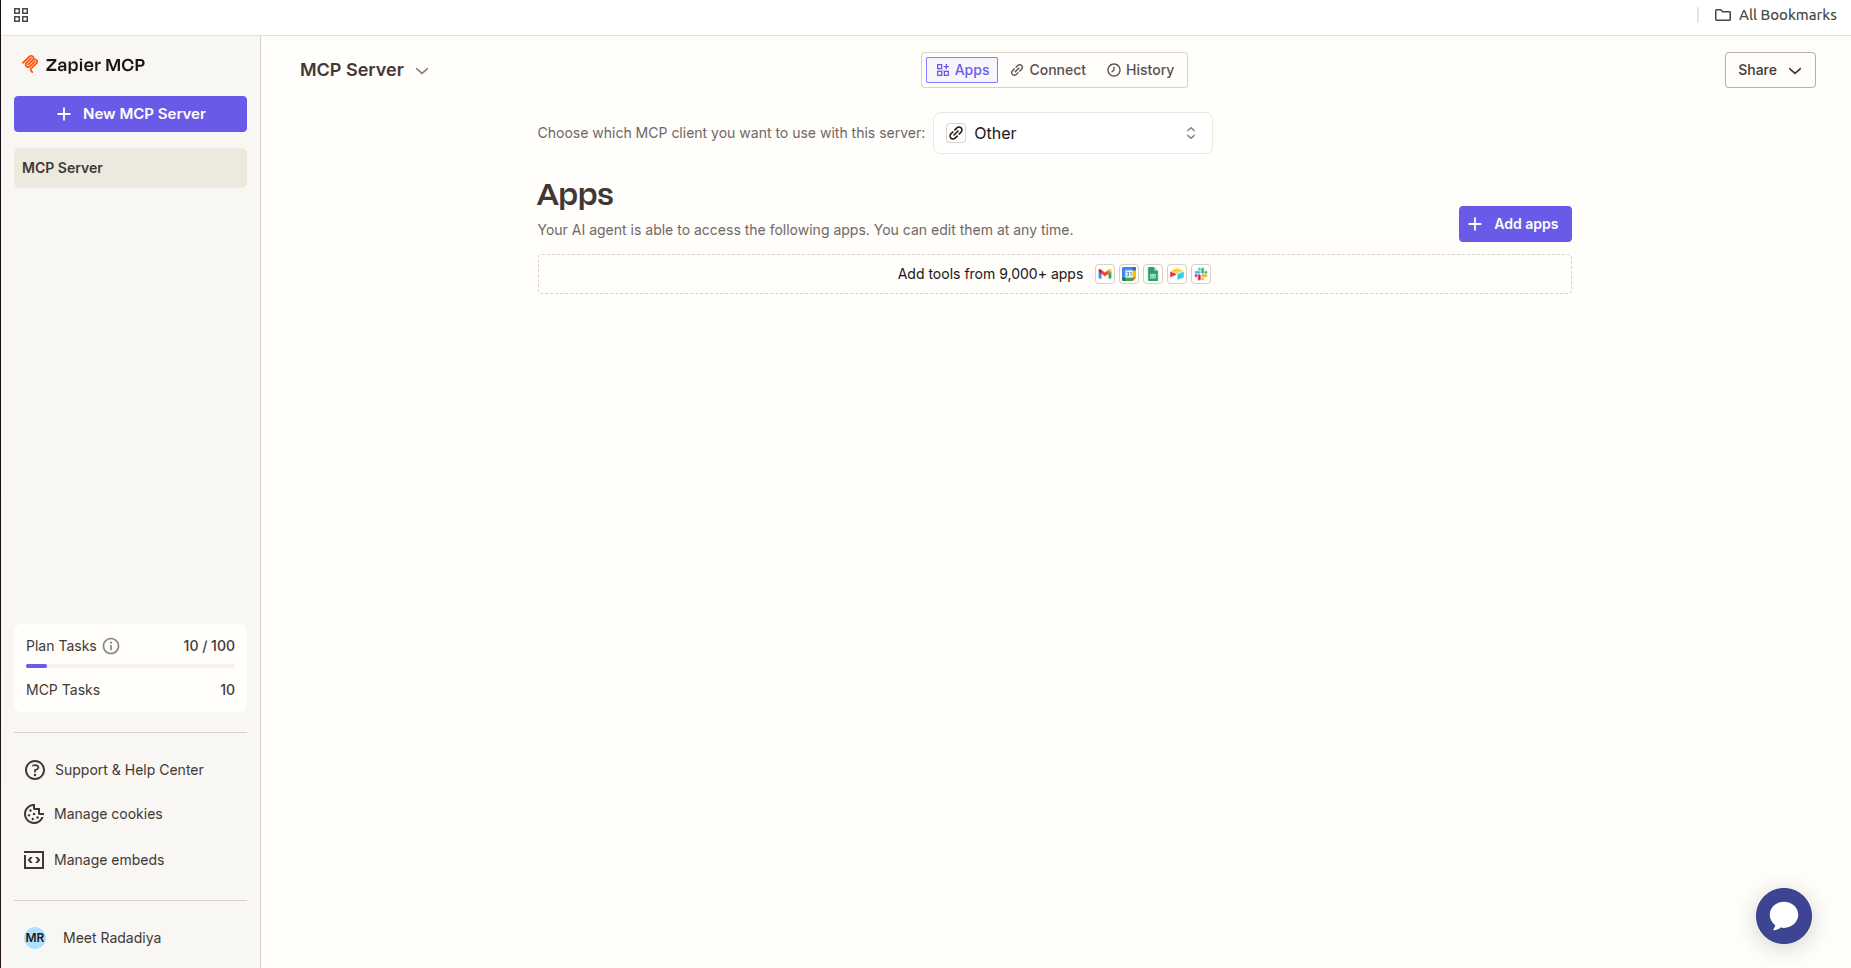Open Support & Help Center
Viewport: 1851px width, 968px height.
114,770
